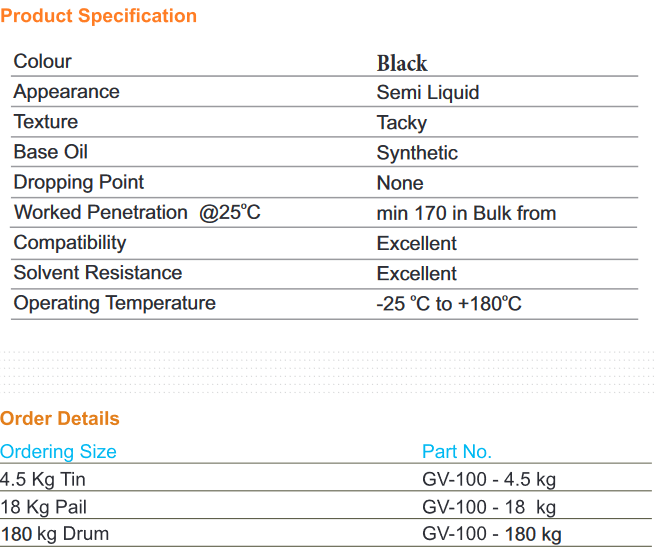Screen dimensions: 656x555
Task: Click the Ordering Size column header
Action: (58, 452)
